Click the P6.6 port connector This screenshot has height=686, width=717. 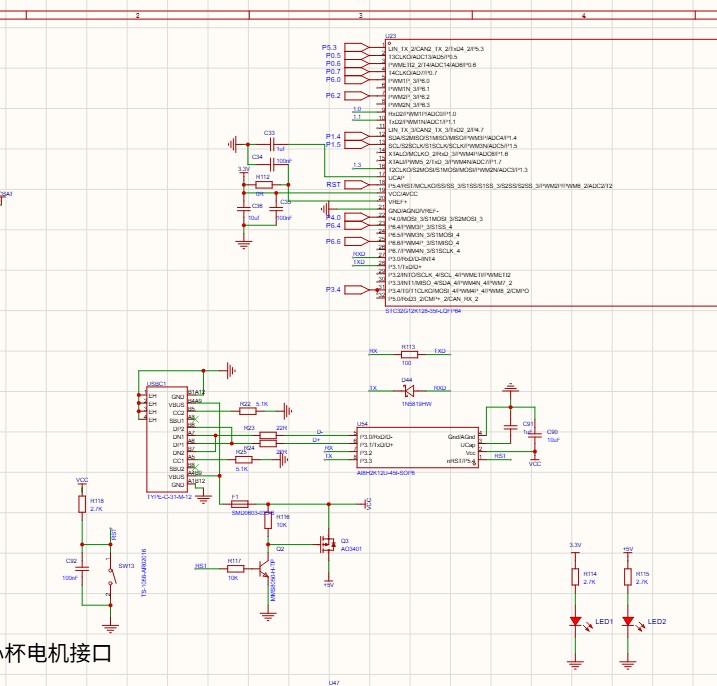(x=357, y=241)
